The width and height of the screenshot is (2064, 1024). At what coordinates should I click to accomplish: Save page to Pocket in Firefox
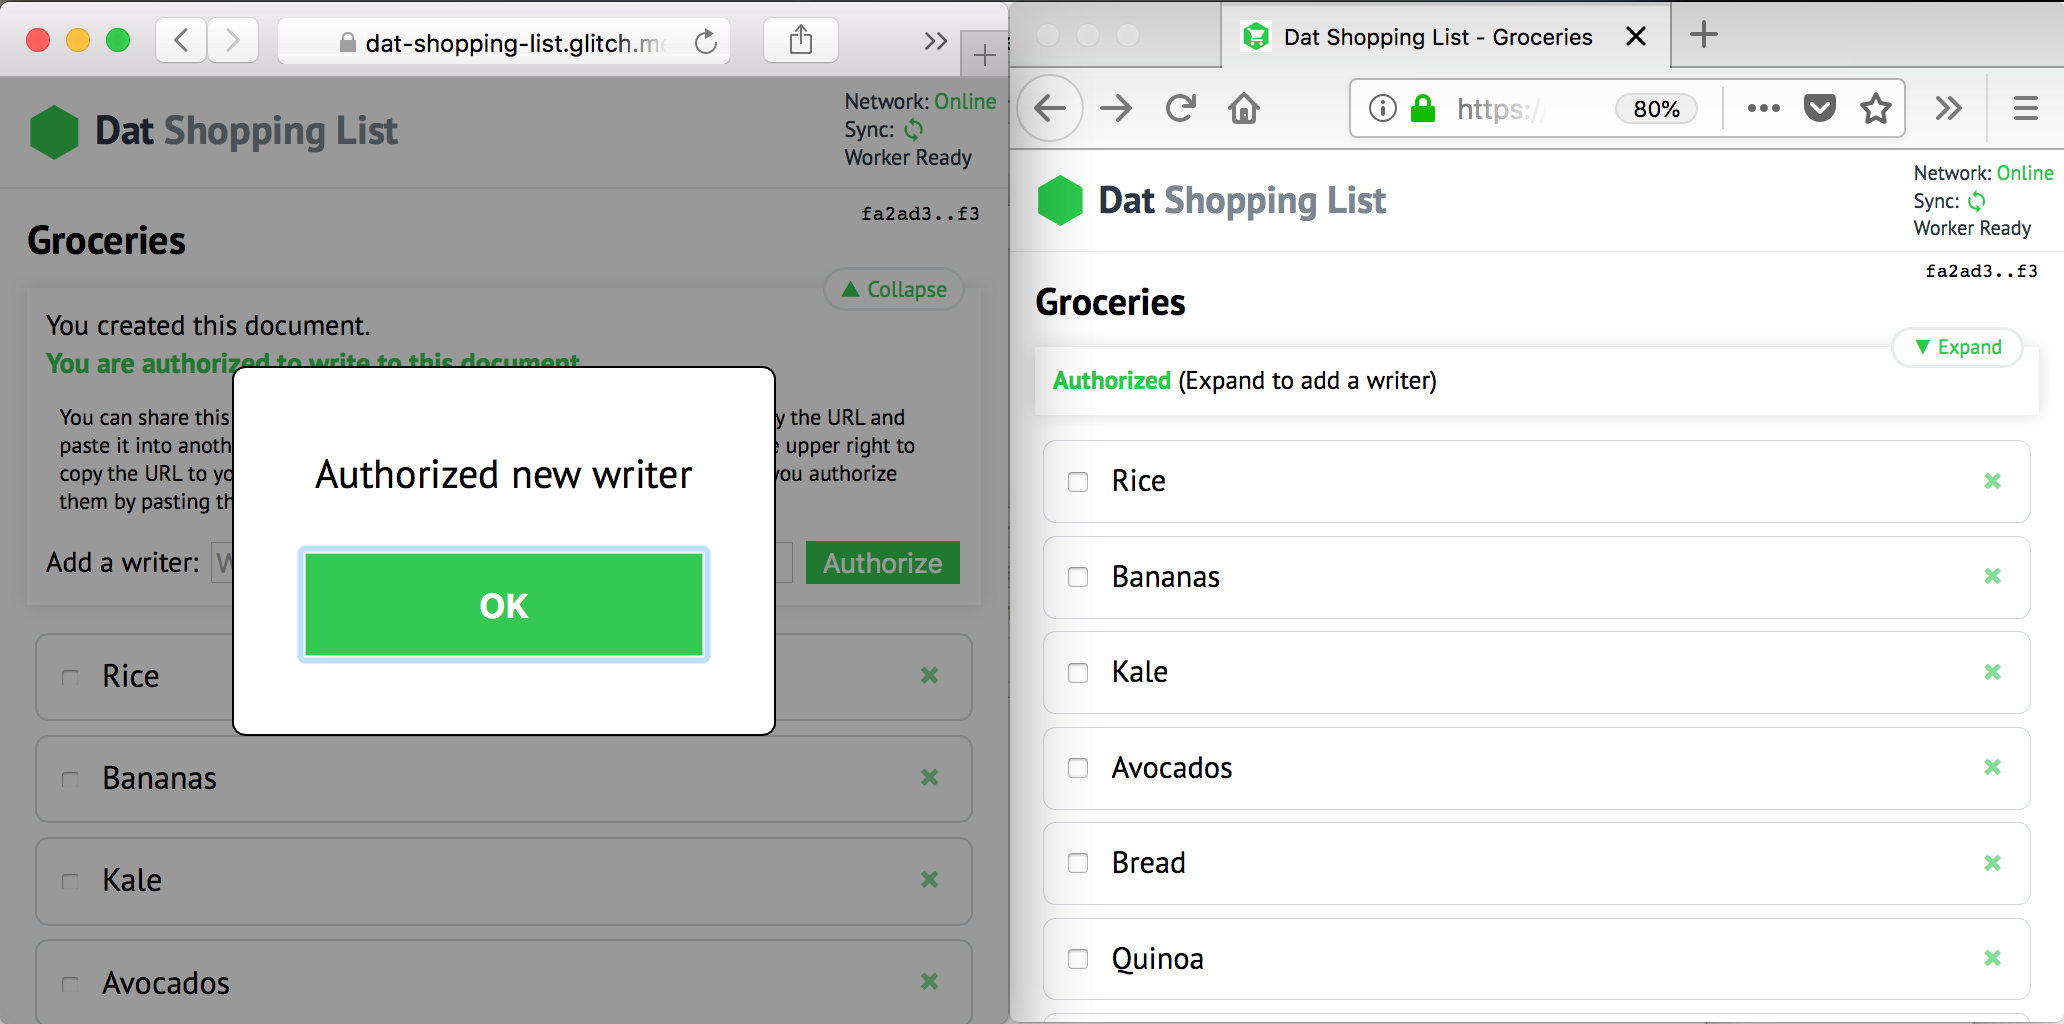[x=1820, y=108]
